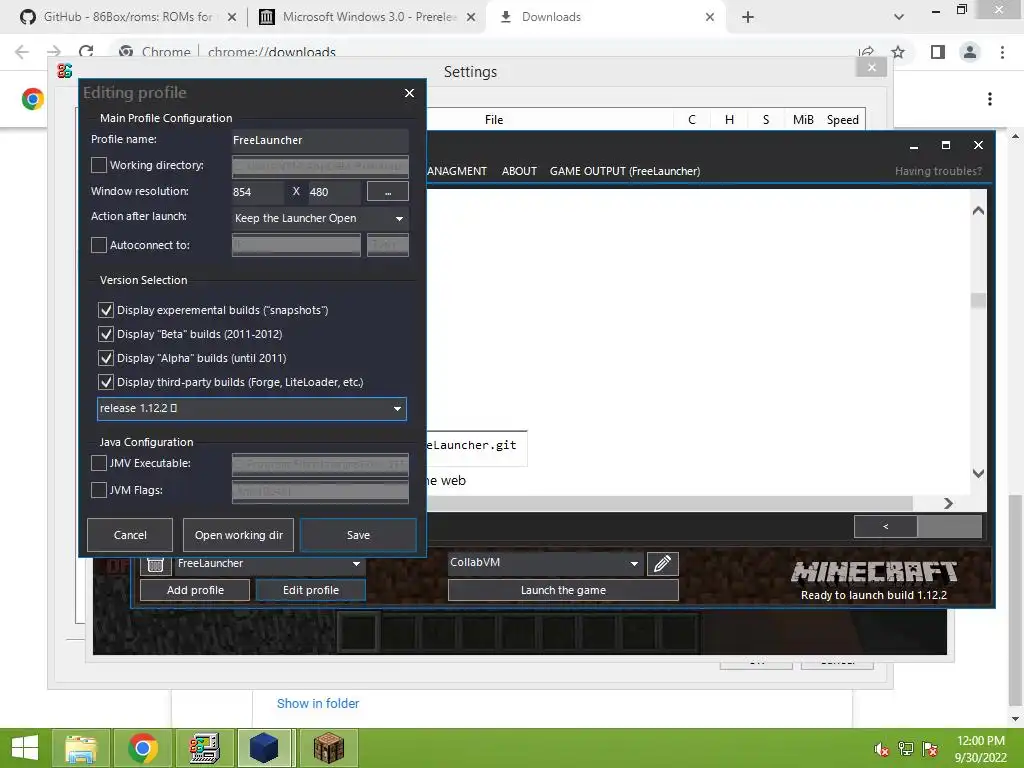1024x768 pixels.
Task: Toggle Chrome side panel icon
Action: tap(938, 52)
